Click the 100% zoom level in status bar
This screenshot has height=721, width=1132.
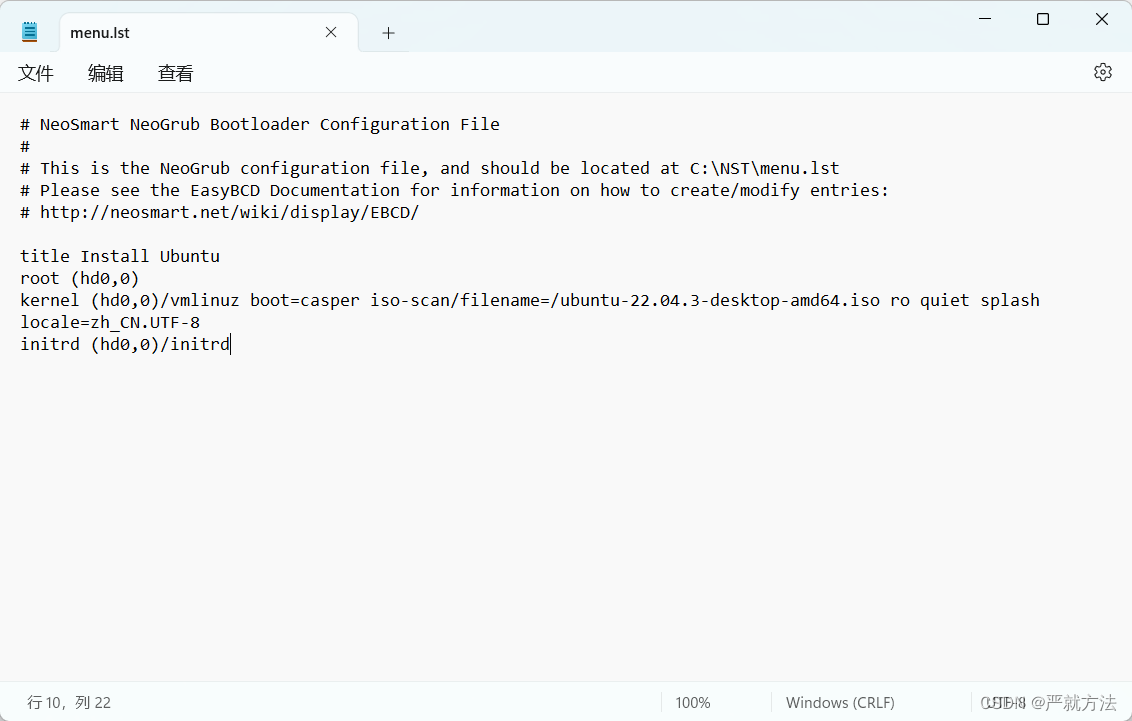693,702
